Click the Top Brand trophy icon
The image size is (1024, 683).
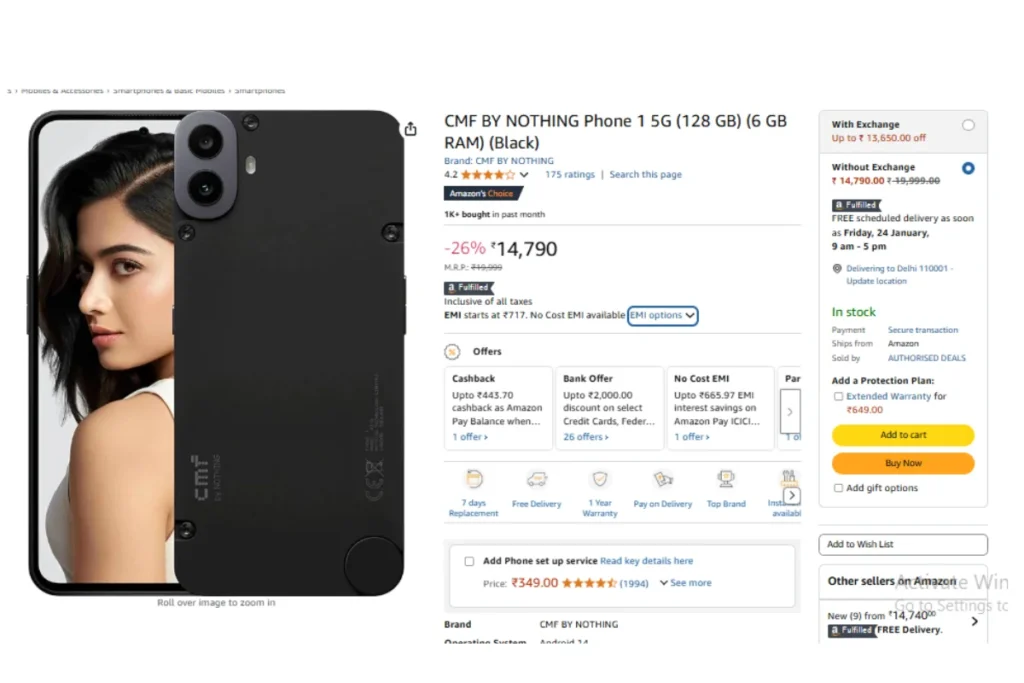[x=726, y=479]
